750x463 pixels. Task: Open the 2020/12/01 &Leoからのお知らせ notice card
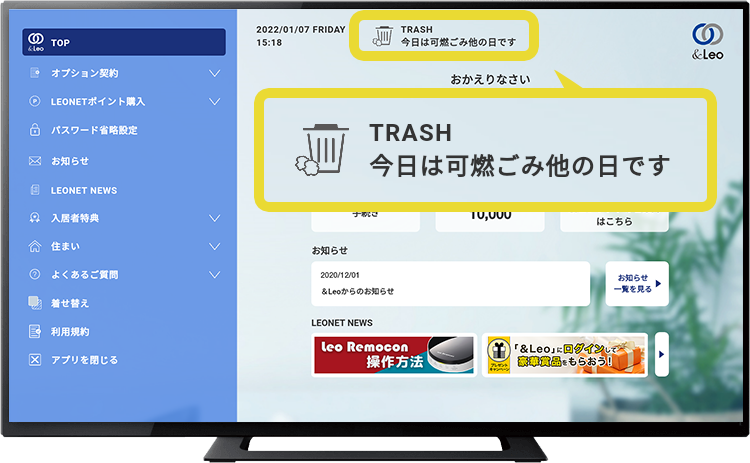[x=451, y=283]
